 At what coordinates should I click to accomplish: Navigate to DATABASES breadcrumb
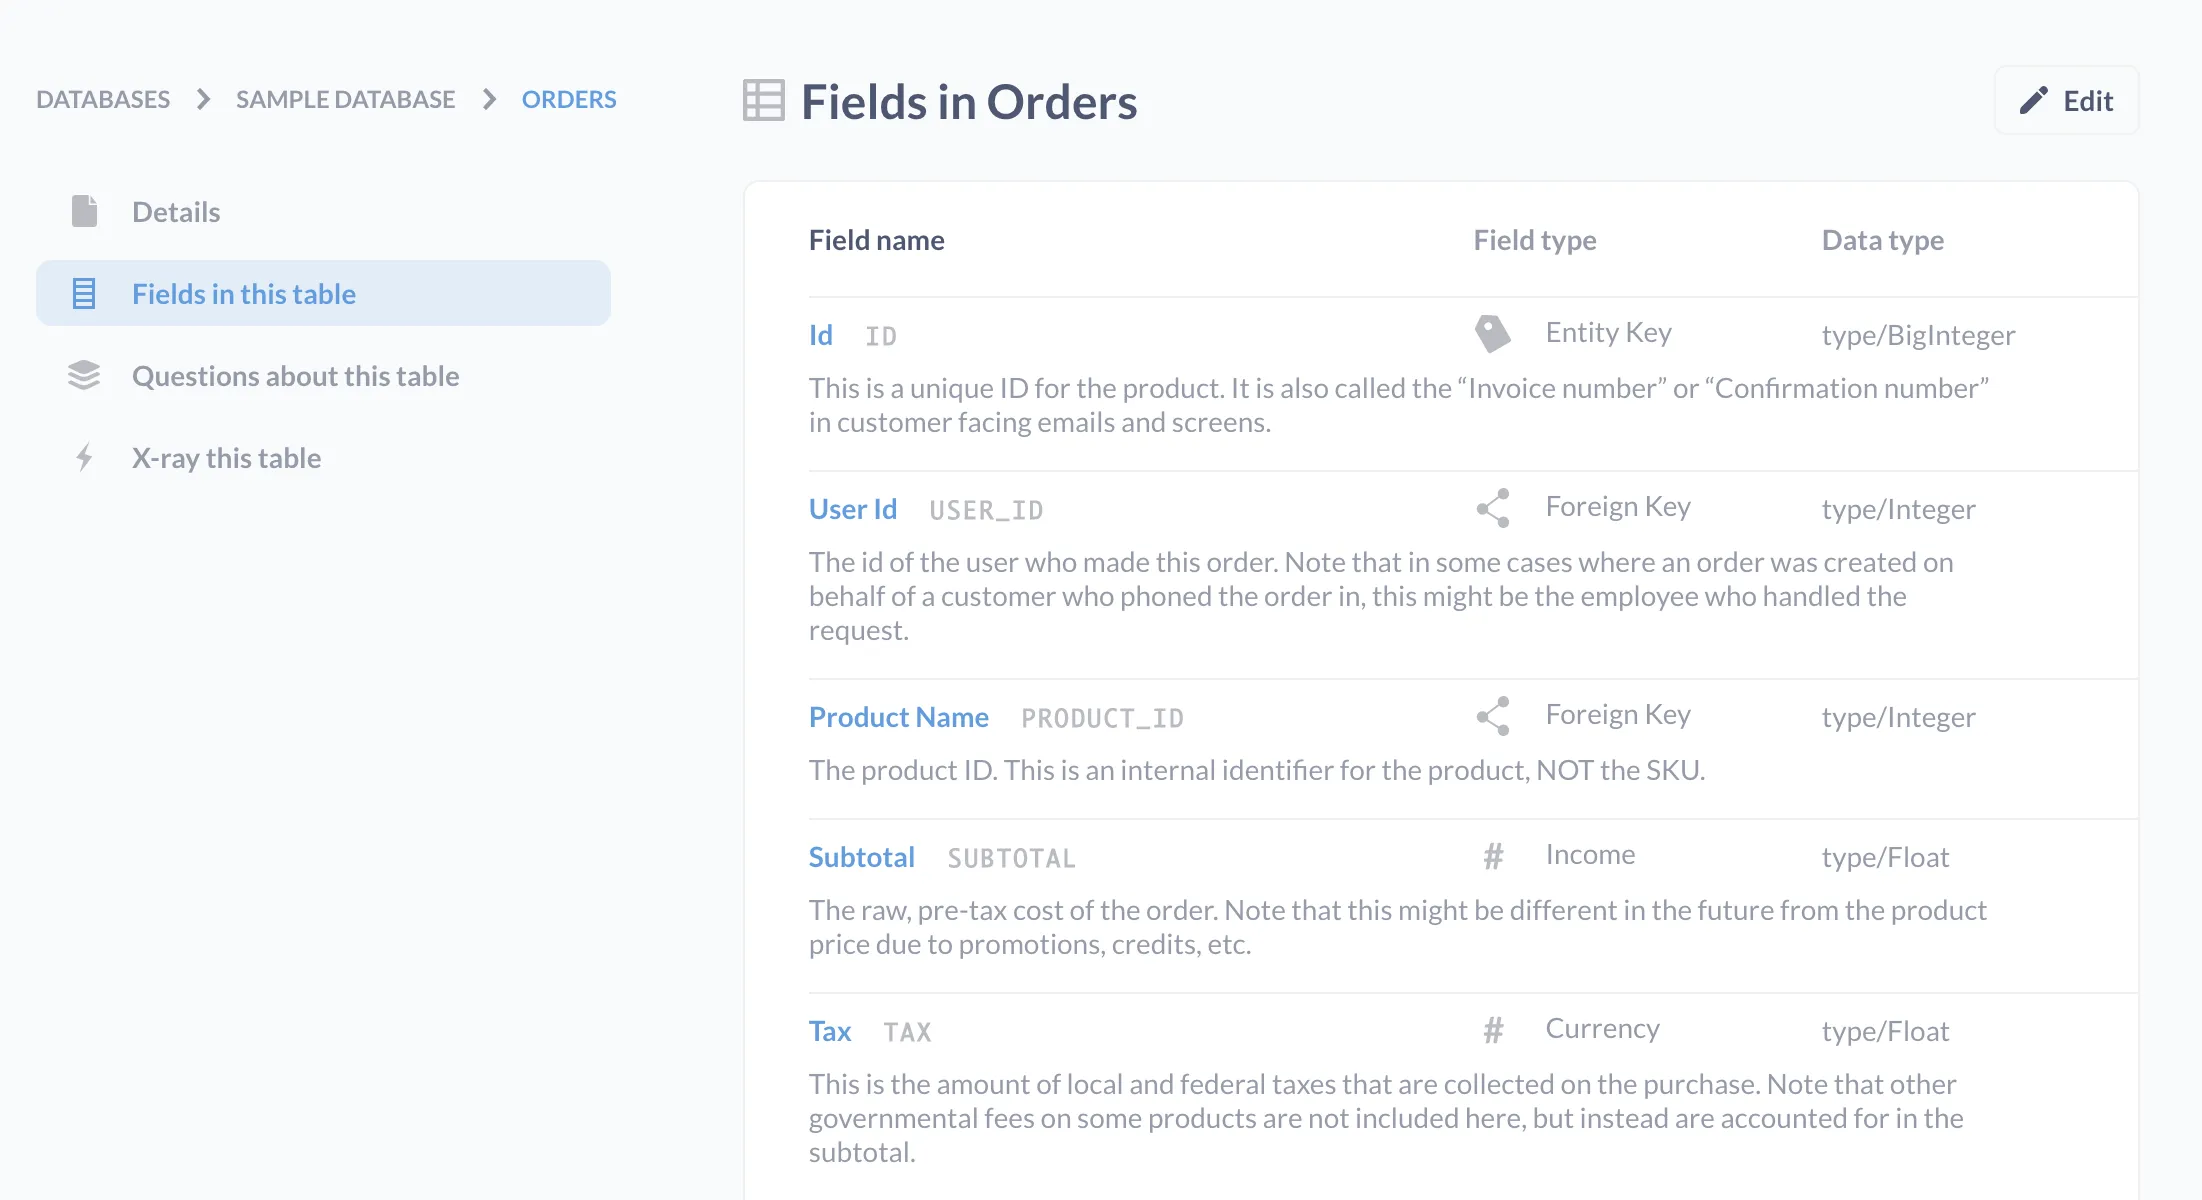click(x=102, y=99)
